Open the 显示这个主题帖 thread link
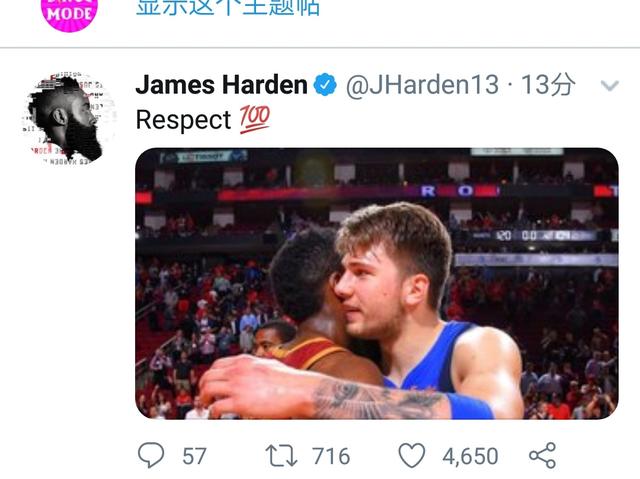The width and height of the screenshot is (640, 479). tap(228, 7)
